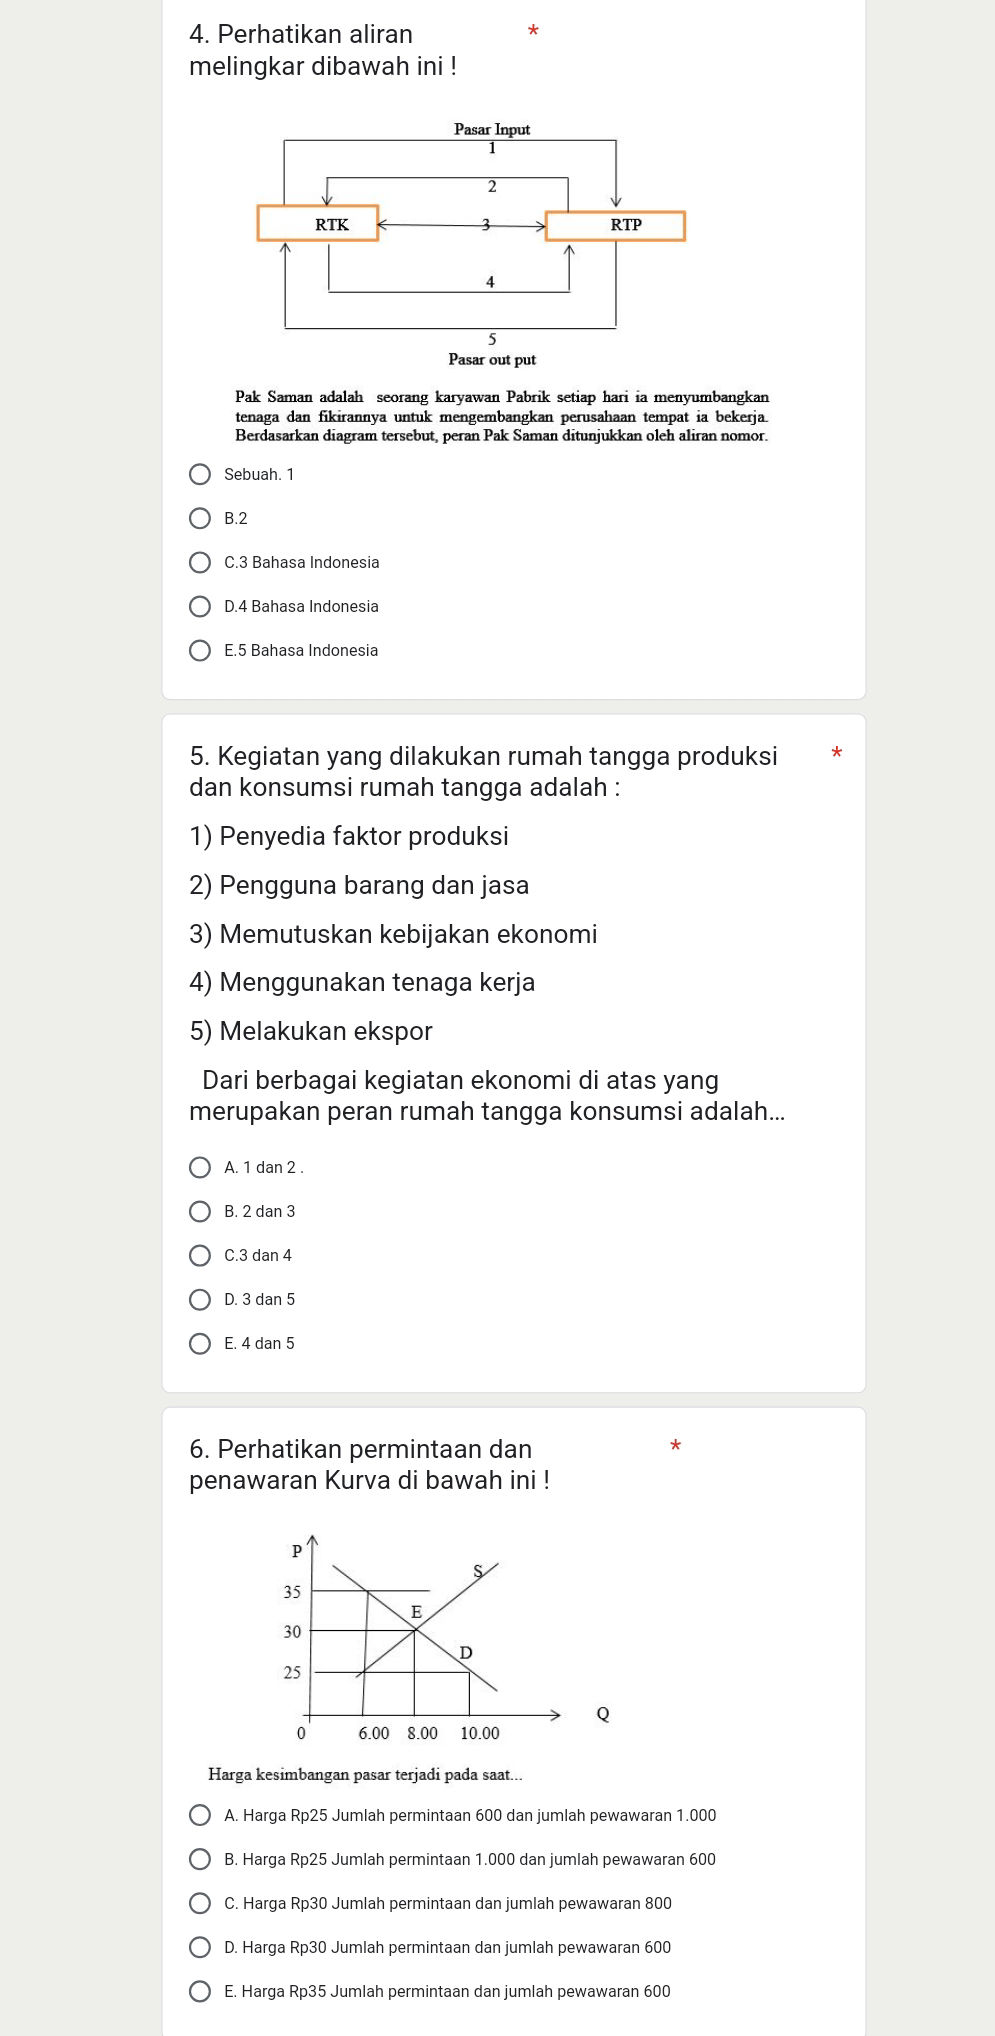Pick "E.5 Bahasa Indonesia" for question 4

coord(201,650)
